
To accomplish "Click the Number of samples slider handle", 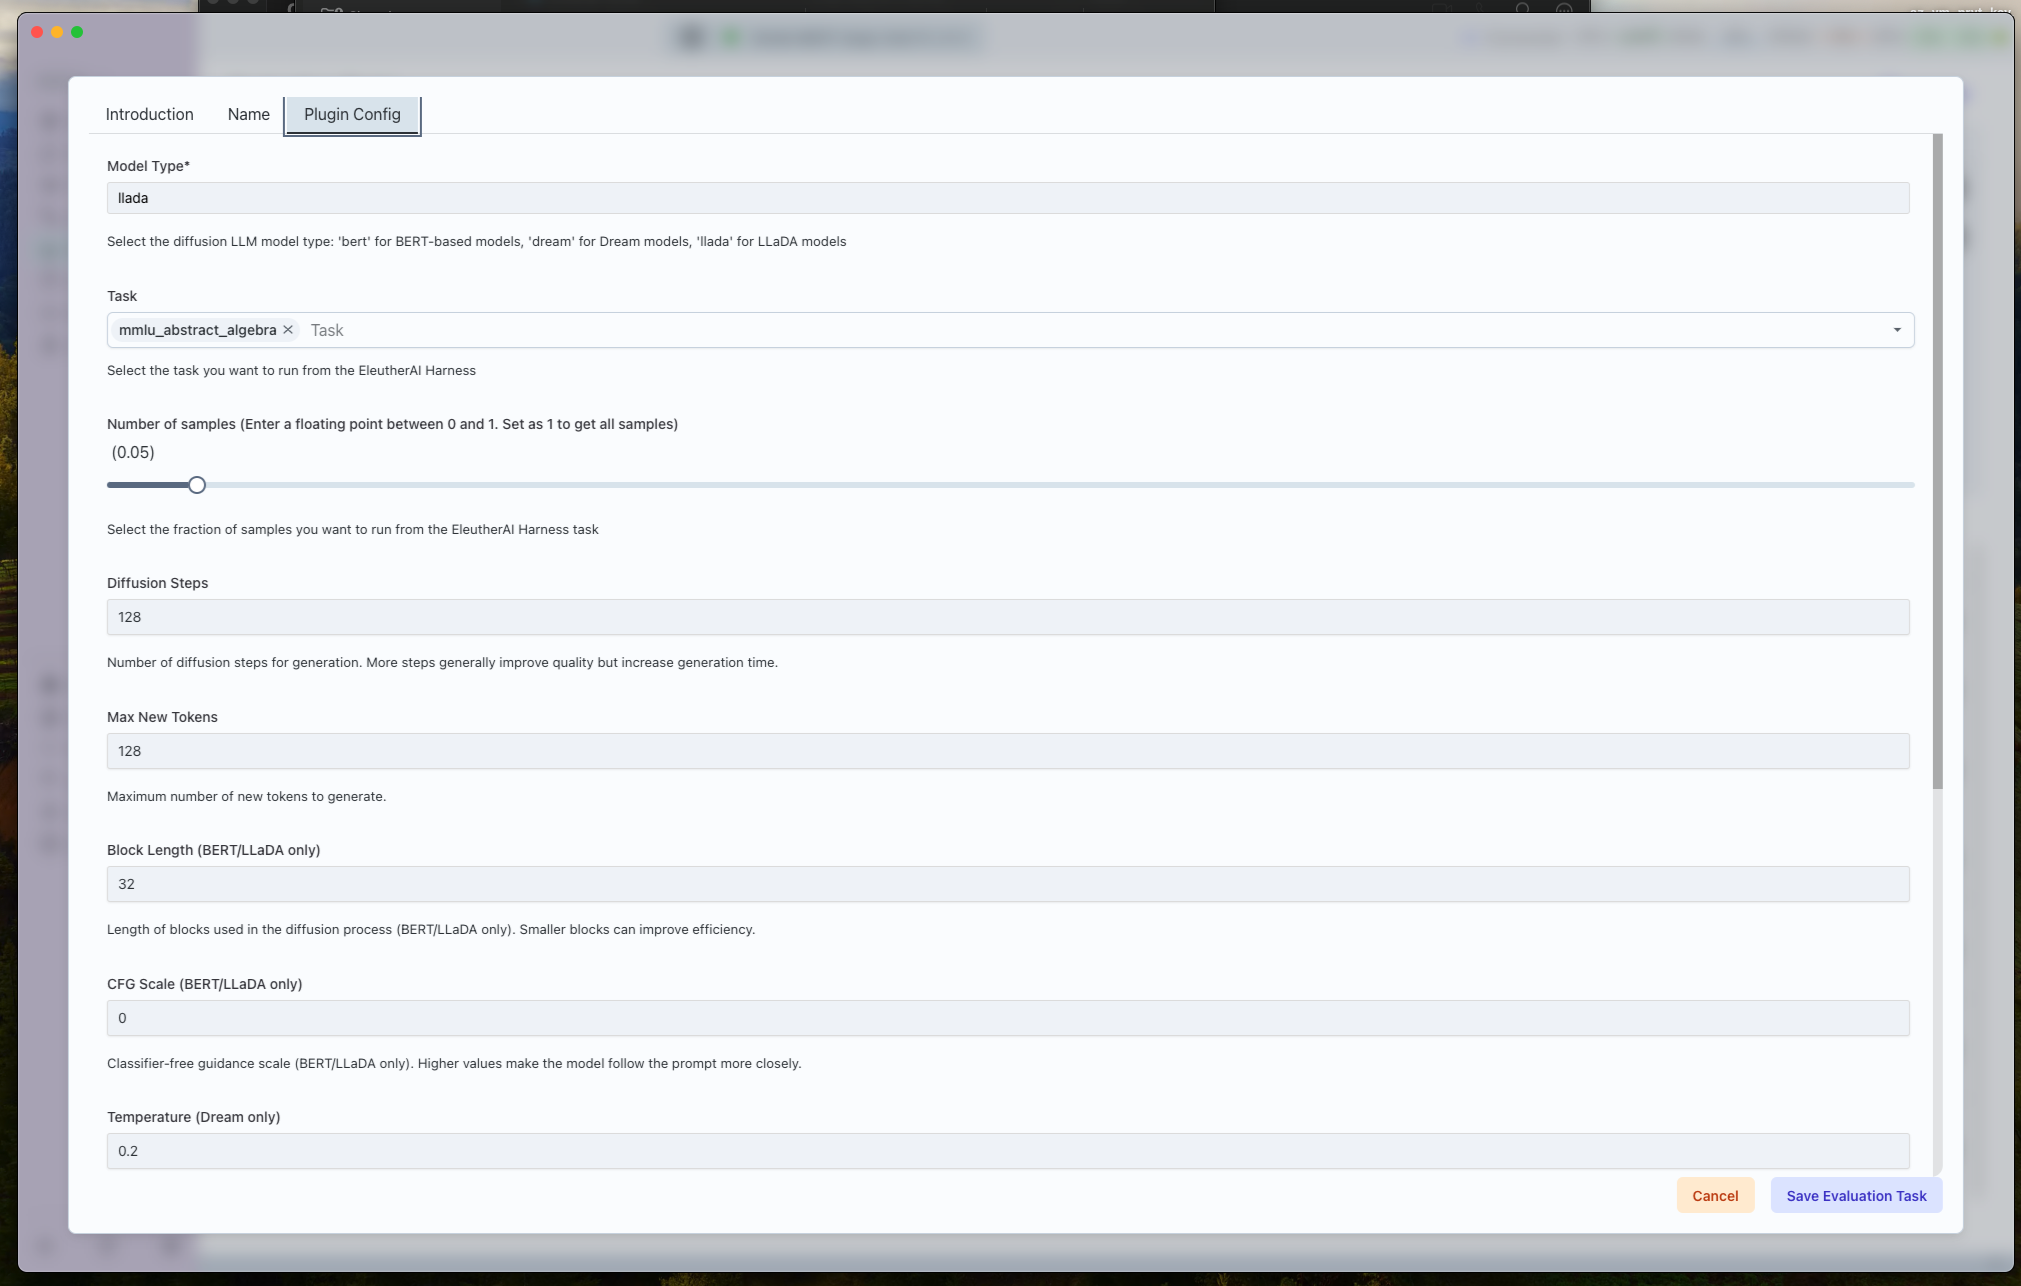I will 197,485.
